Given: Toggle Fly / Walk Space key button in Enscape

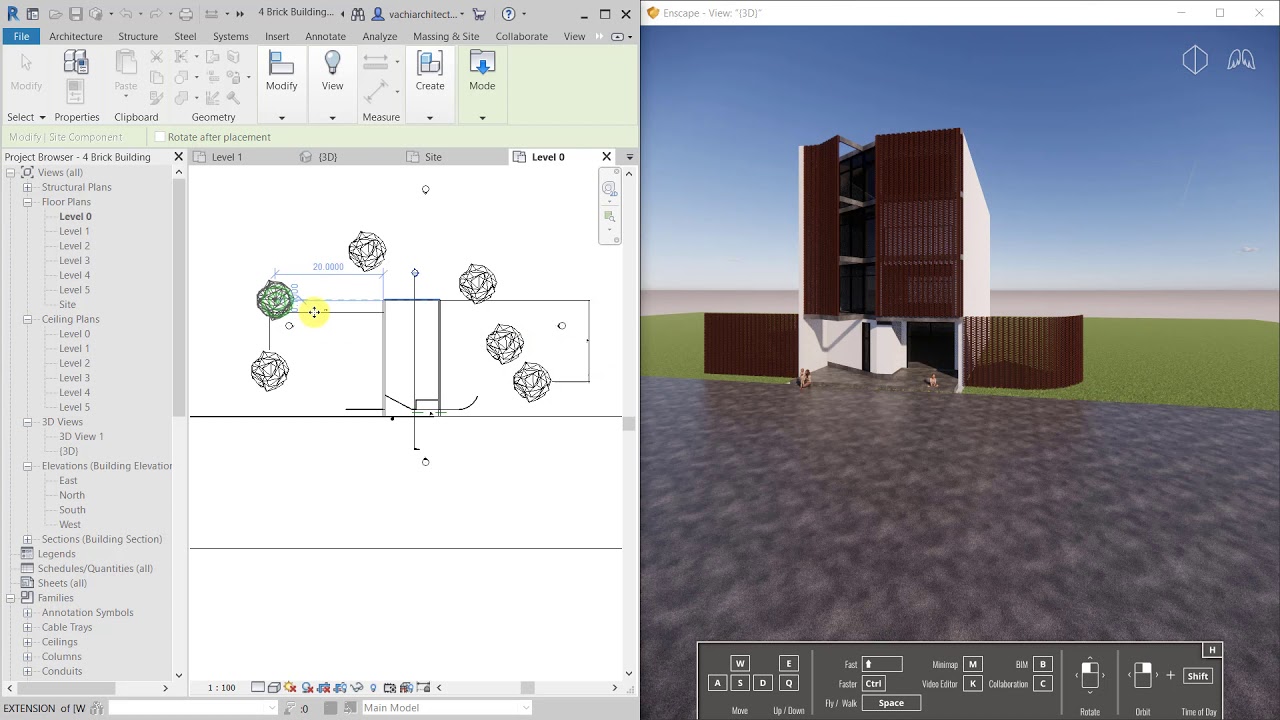Looking at the screenshot, I should tap(891, 703).
